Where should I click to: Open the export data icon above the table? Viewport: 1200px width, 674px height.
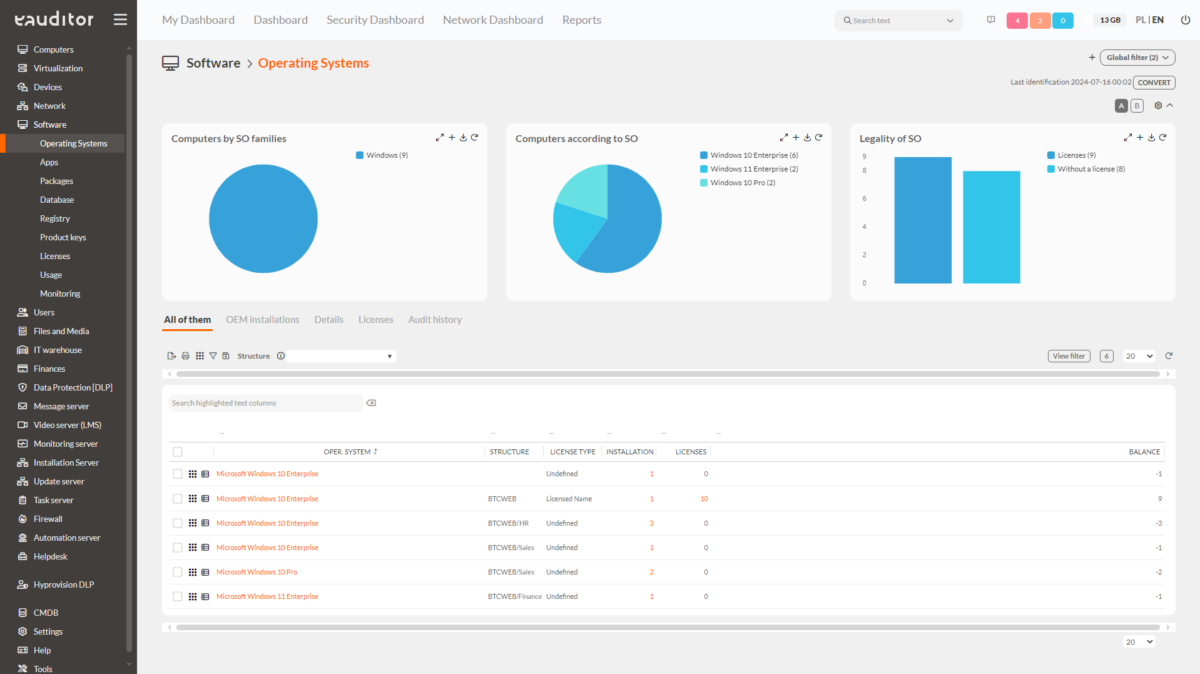click(171, 355)
